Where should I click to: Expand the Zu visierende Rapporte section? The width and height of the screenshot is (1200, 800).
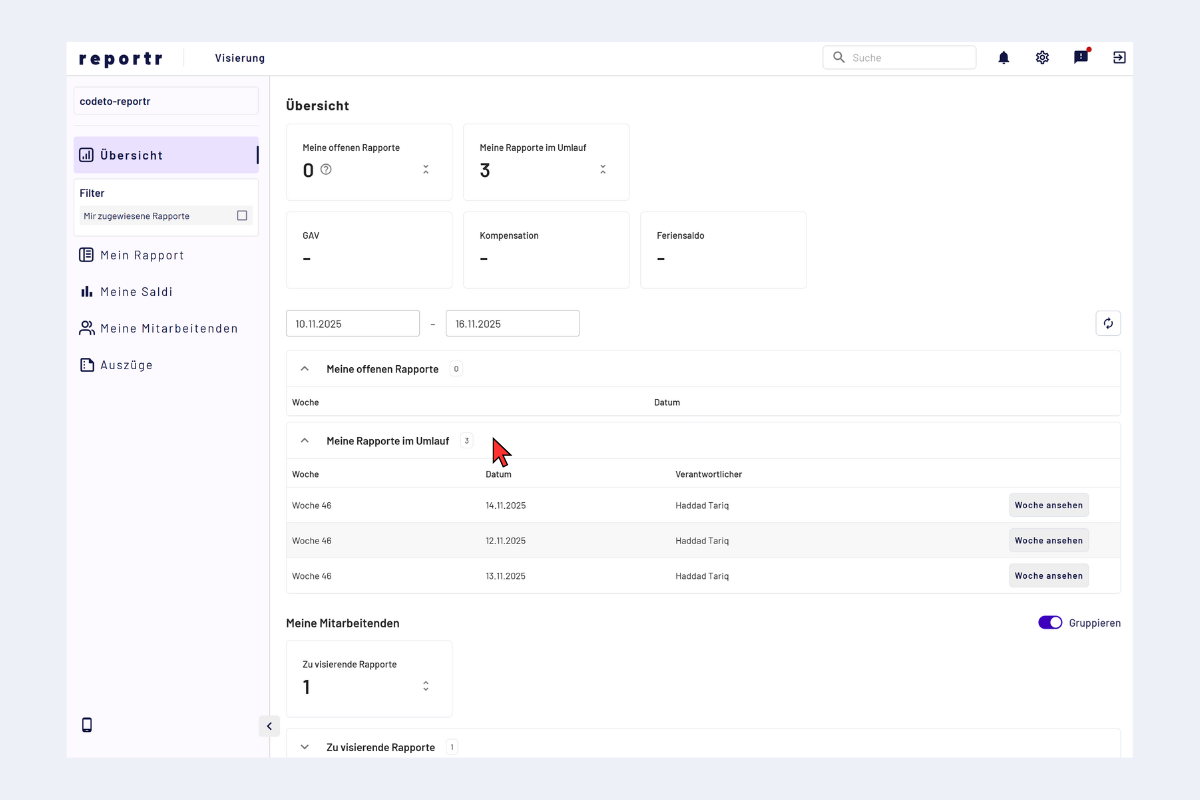point(305,747)
